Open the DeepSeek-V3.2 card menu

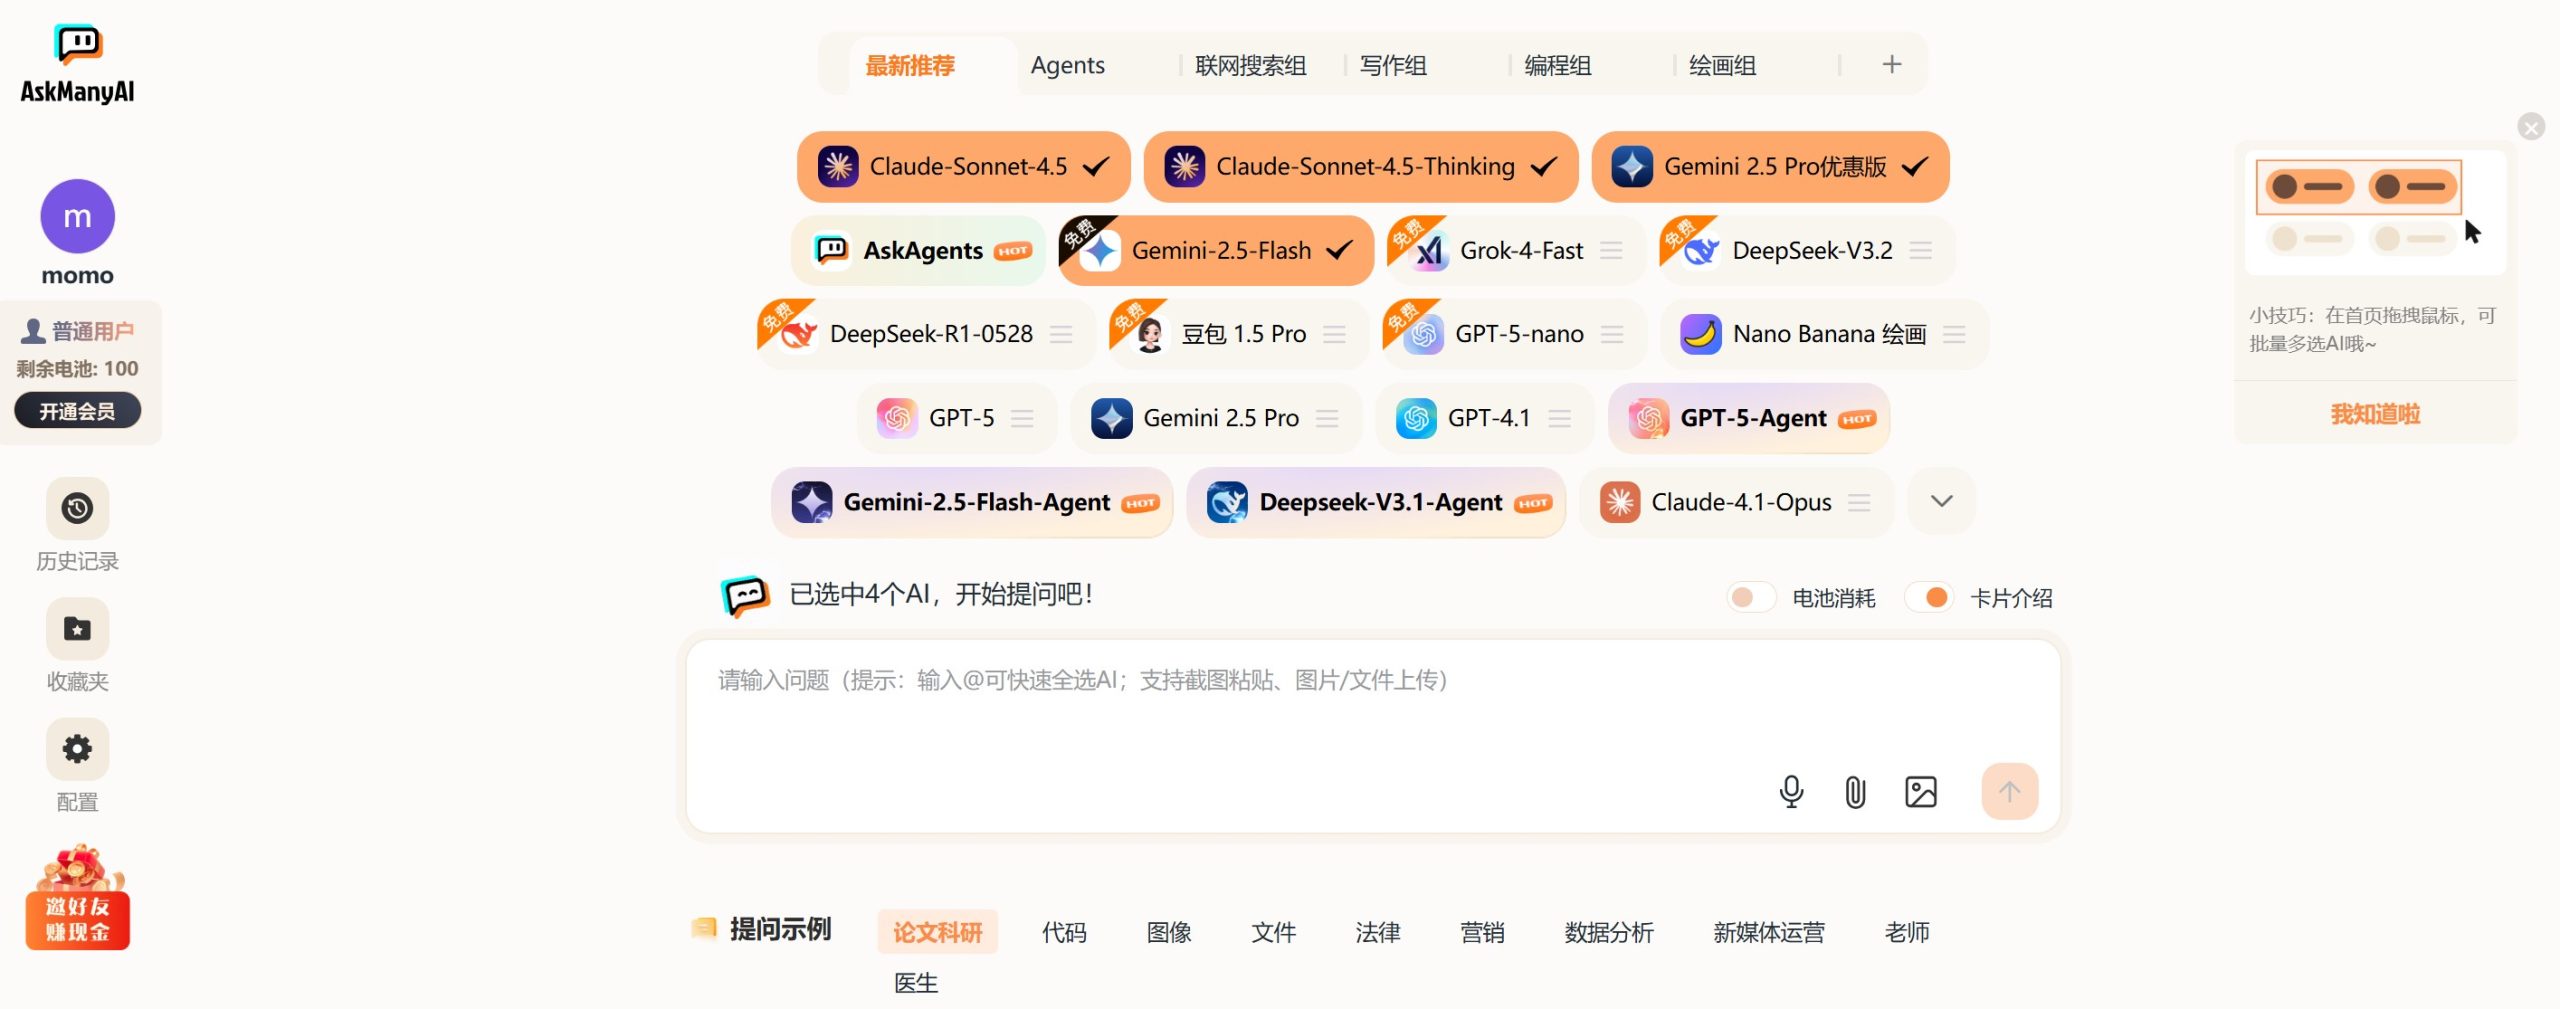coord(1920,251)
